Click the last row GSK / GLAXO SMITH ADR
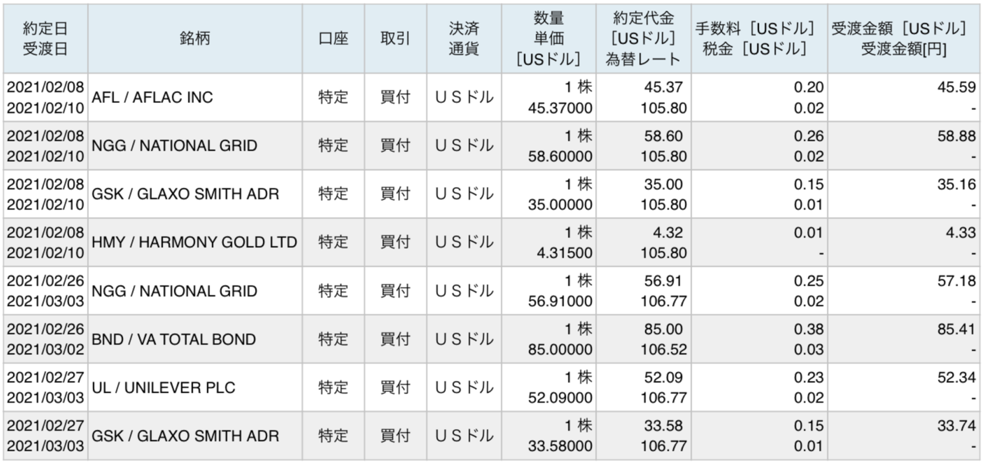The image size is (985, 467). (185, 436)
